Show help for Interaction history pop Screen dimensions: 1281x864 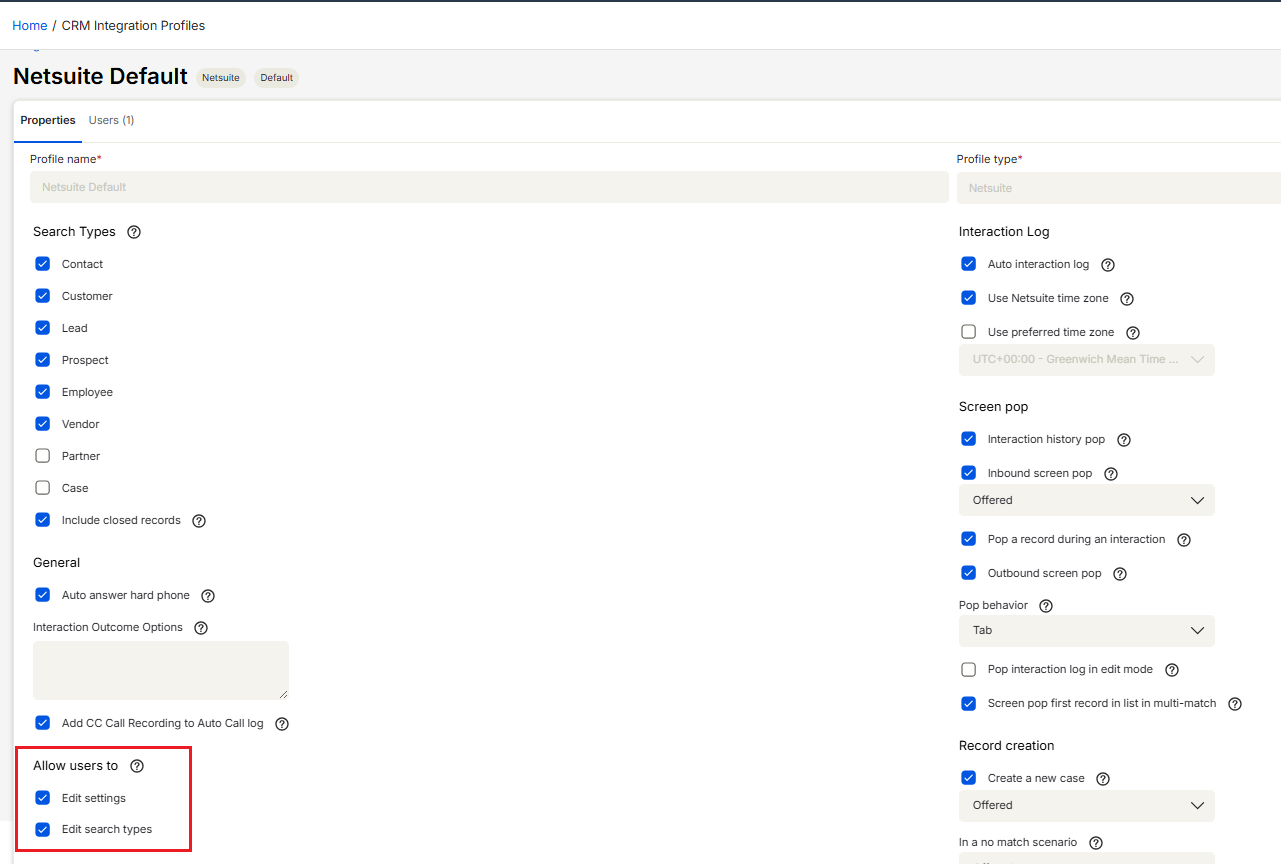click(x=1124, y=440)
